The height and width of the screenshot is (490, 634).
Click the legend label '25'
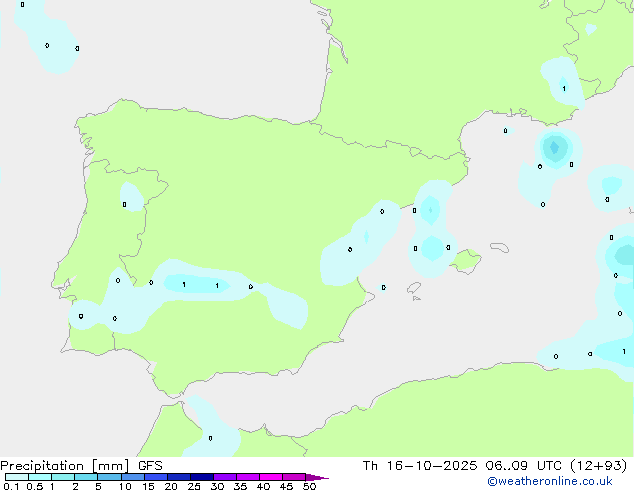tap(194, 486)
